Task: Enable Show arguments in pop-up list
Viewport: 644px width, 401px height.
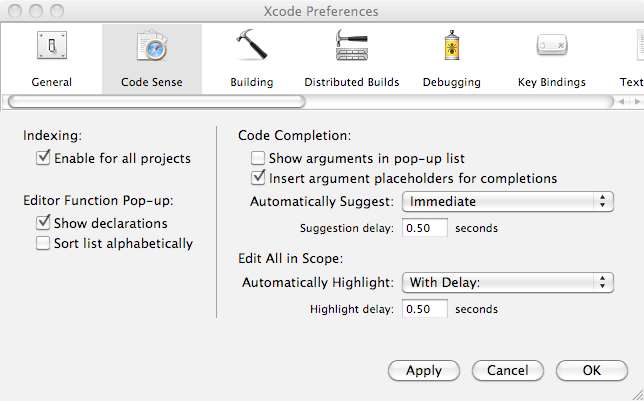Action: 258,158
